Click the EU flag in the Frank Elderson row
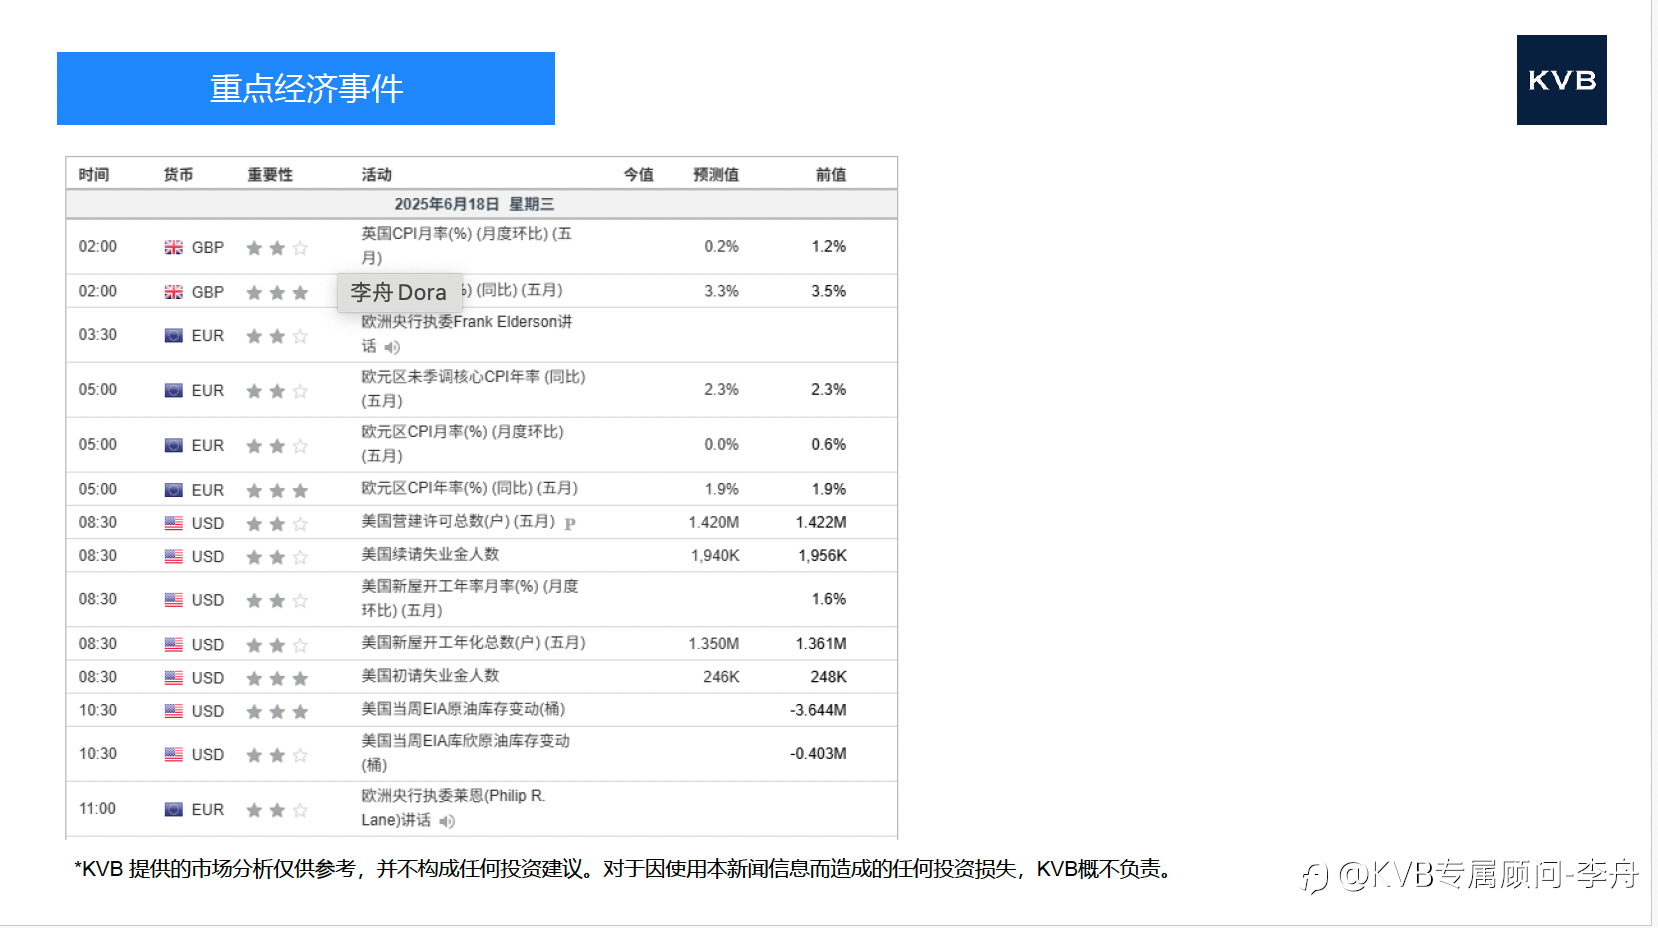 click(174, 336)
